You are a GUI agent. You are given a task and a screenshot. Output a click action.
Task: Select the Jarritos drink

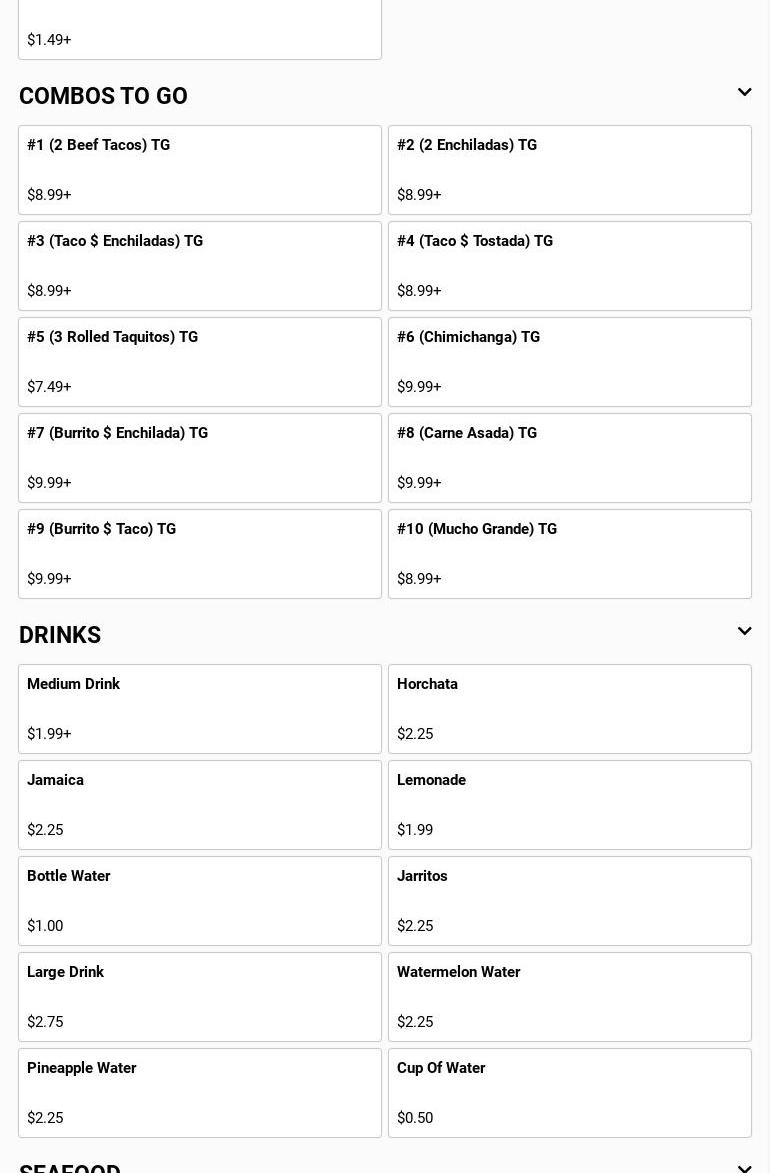[x=570, y=901]
